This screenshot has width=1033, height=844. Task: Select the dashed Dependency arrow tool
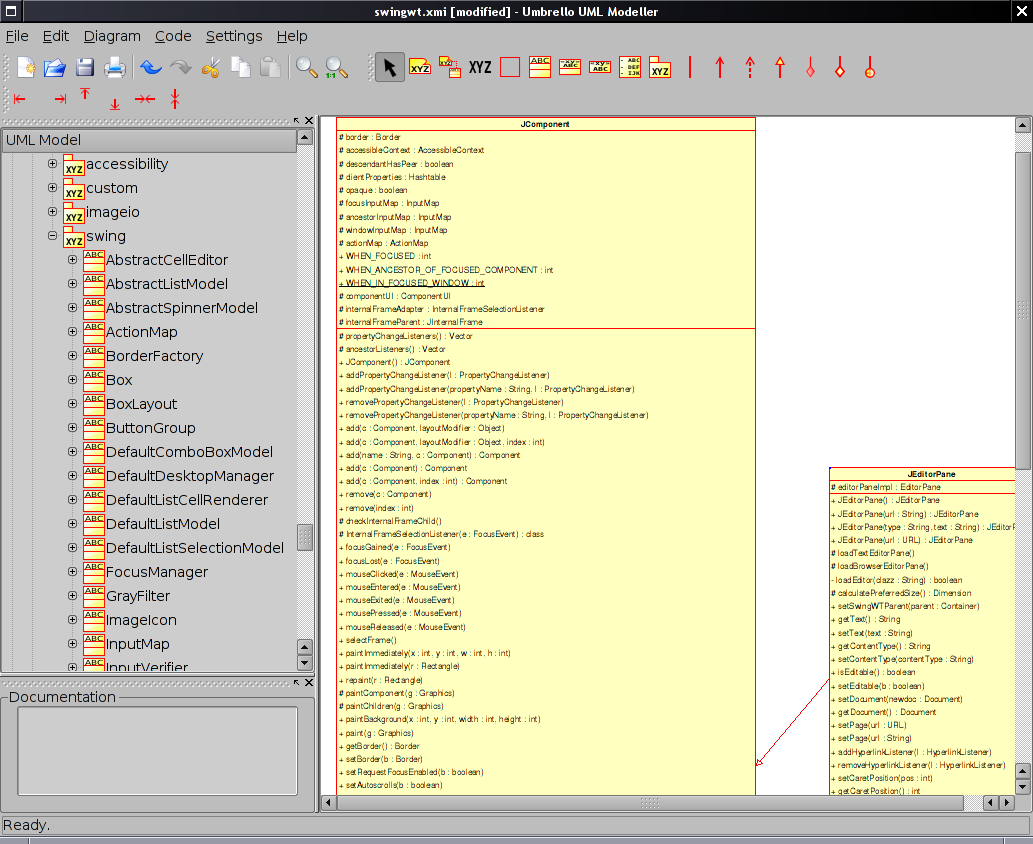click(750, 67)
